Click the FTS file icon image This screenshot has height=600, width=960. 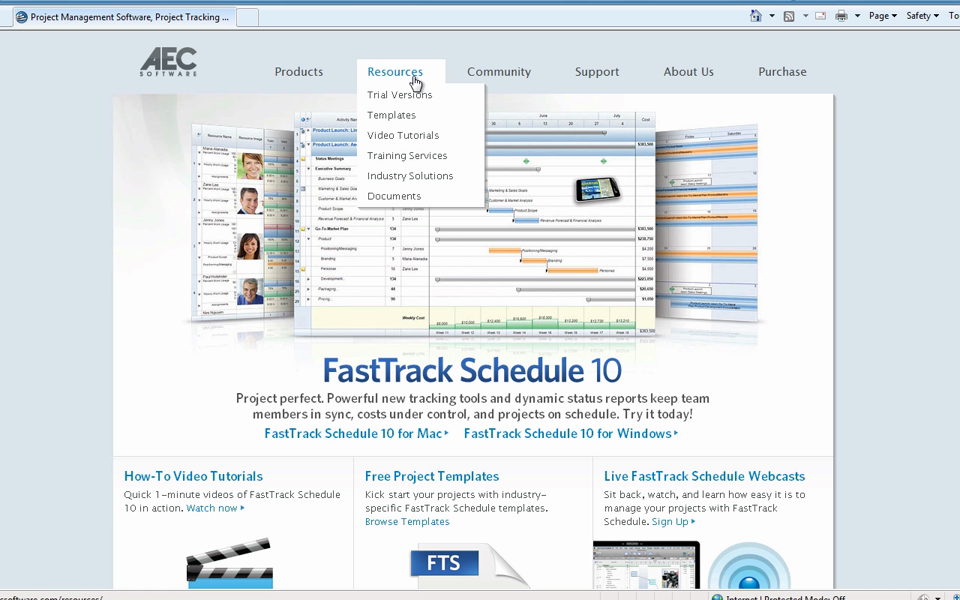tap(468, 566)
